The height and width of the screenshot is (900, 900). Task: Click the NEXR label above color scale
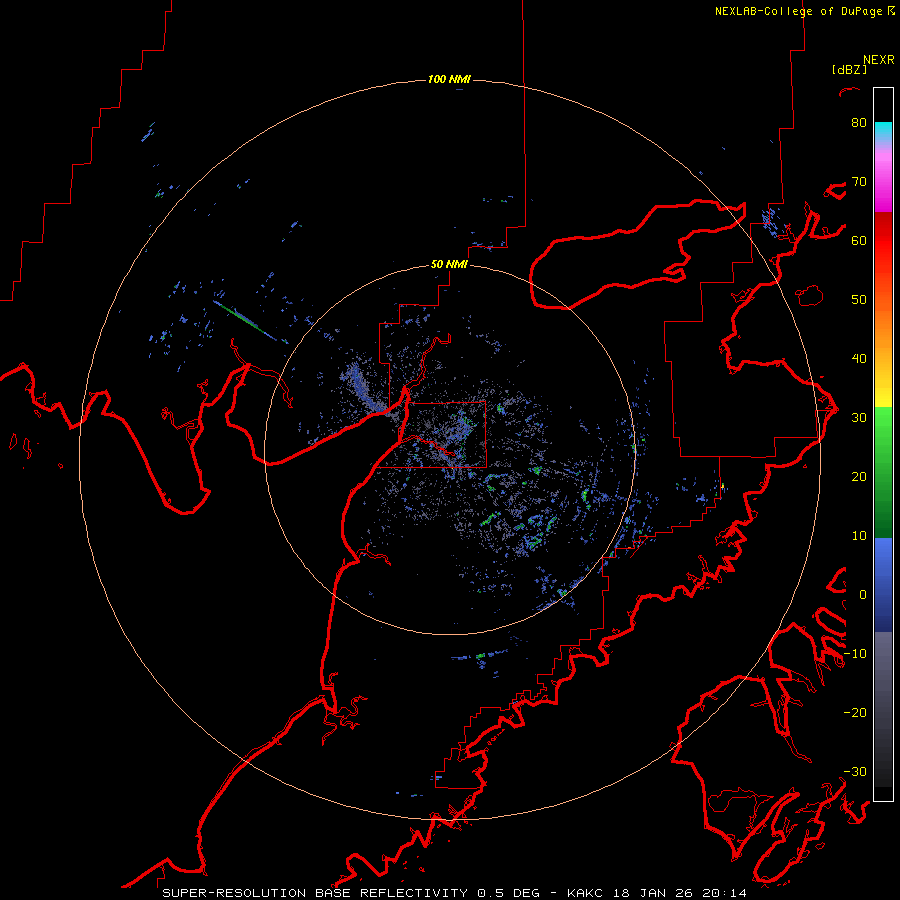879,60
